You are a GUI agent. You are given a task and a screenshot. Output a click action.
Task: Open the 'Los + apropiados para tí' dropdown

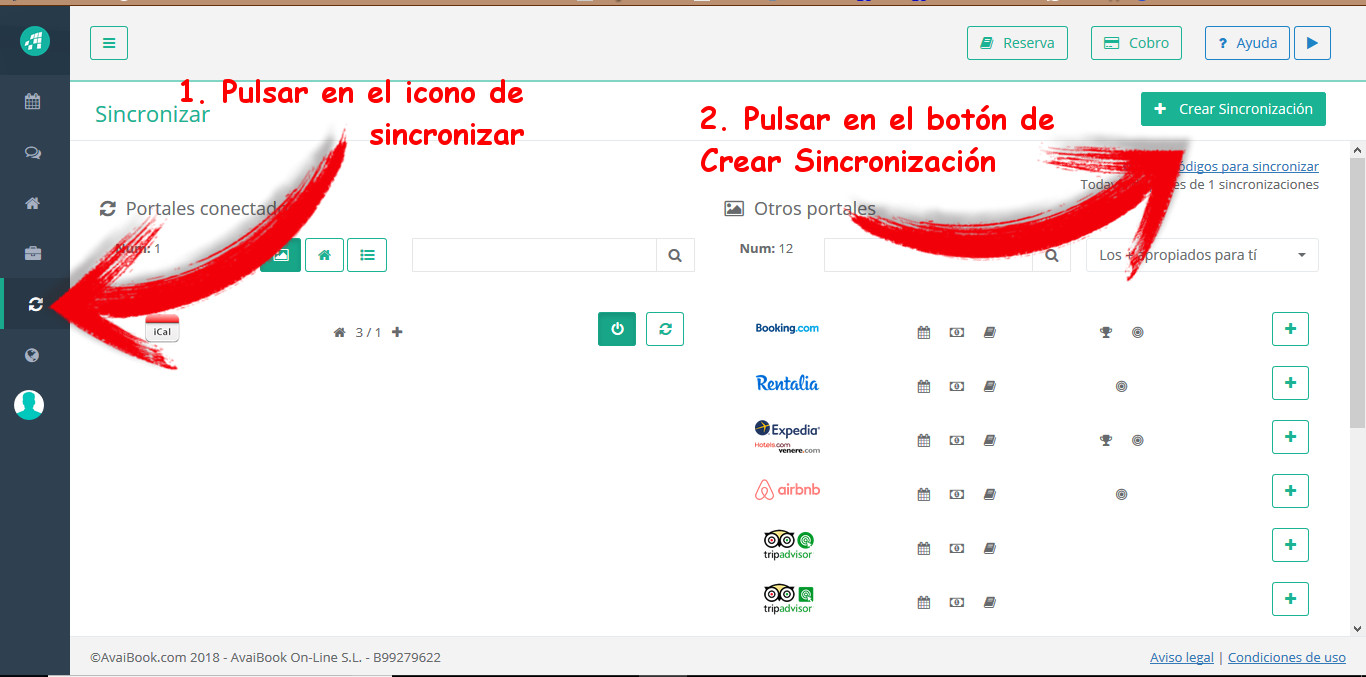[x=1202, y=255]
